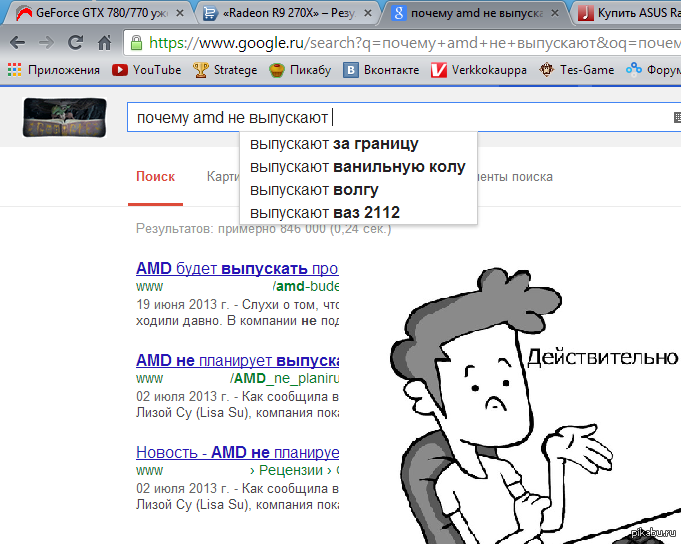Open the Приложения apps bookmark

53,70
